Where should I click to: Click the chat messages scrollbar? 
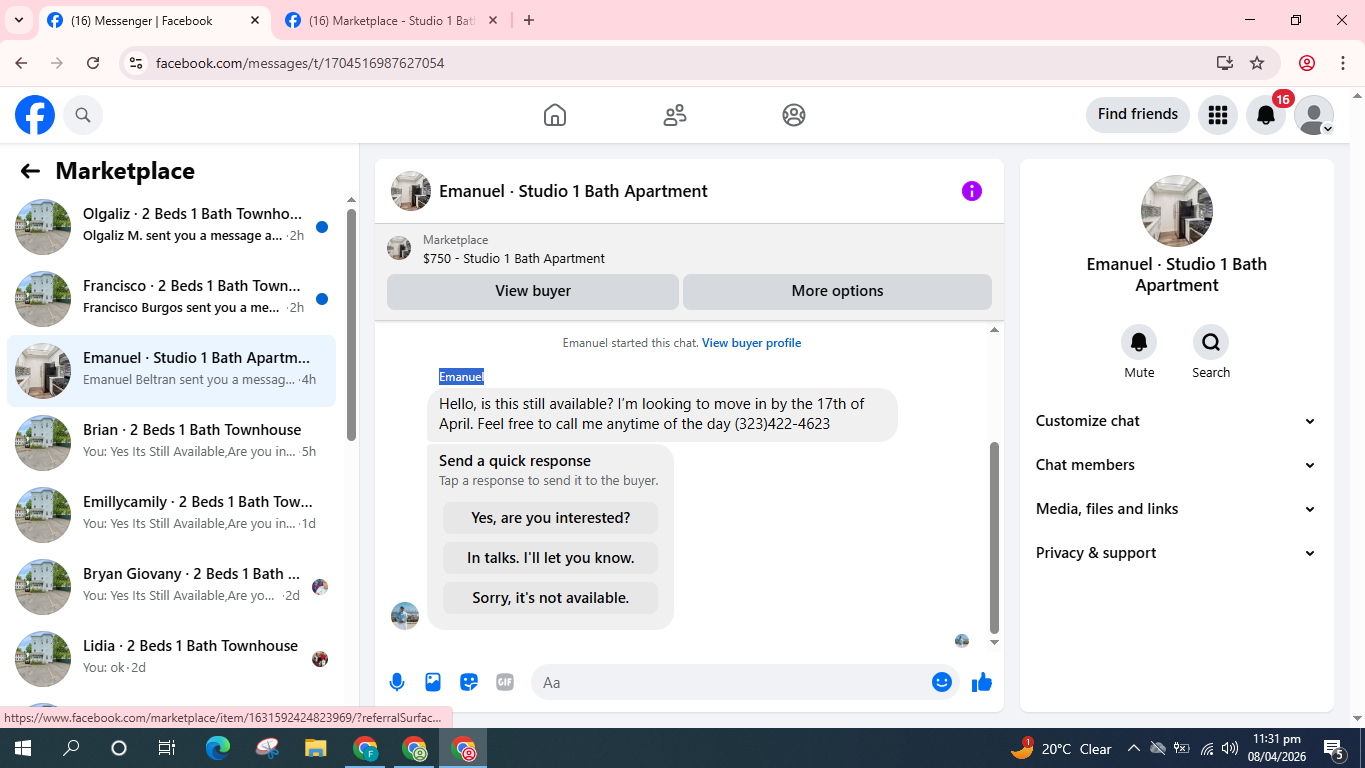coord(994,538)
